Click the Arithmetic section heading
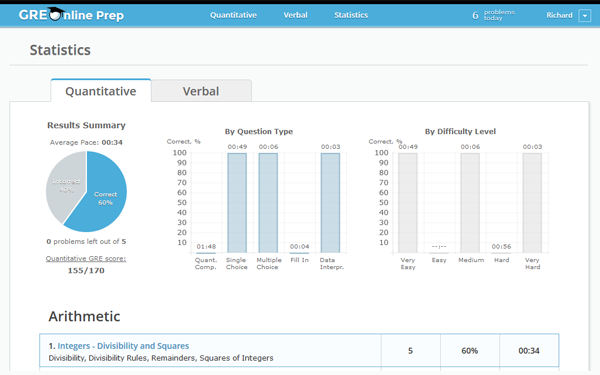Viewport: 600px width, 375px height. (84, 316)
